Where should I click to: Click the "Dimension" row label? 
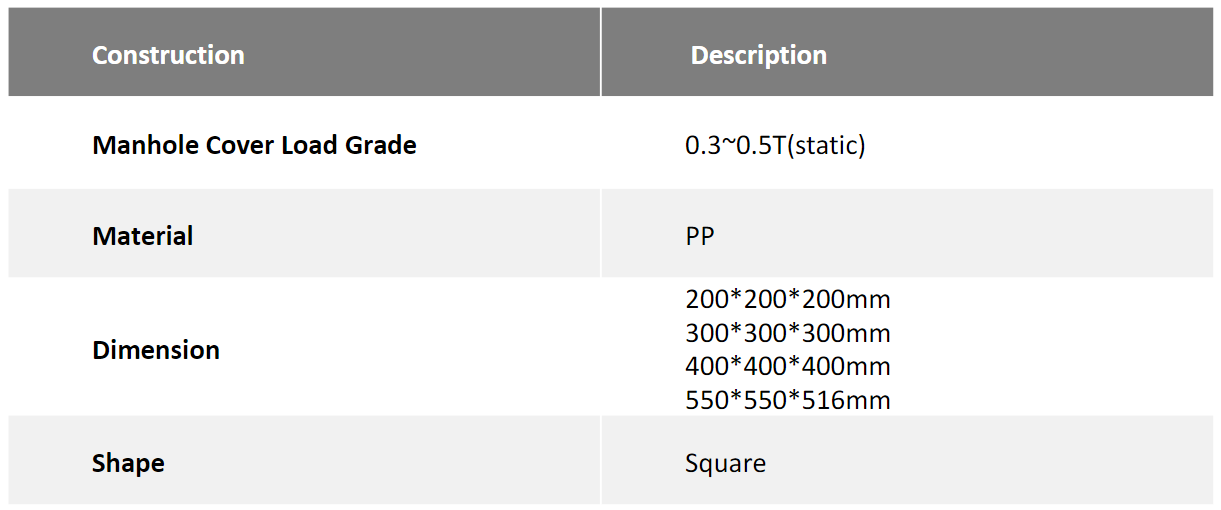[x=156, y=350]
